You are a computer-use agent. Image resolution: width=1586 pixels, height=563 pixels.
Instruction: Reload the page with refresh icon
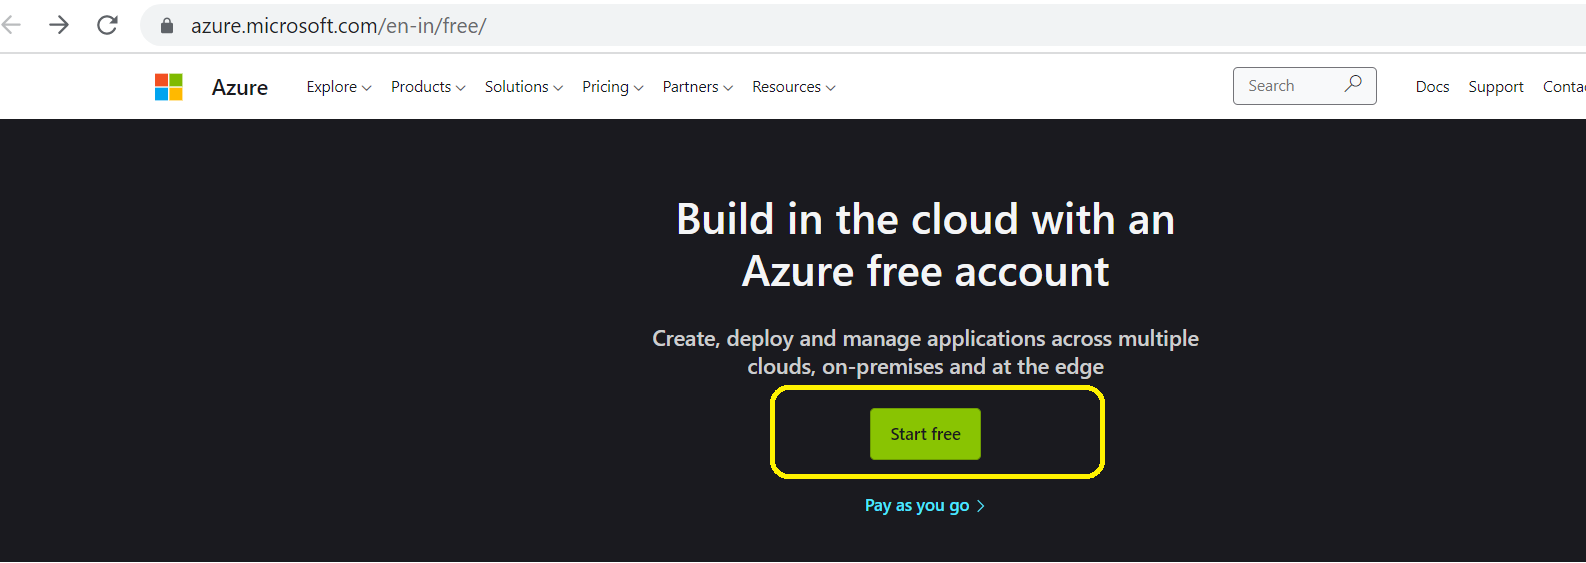coord(107,25)
